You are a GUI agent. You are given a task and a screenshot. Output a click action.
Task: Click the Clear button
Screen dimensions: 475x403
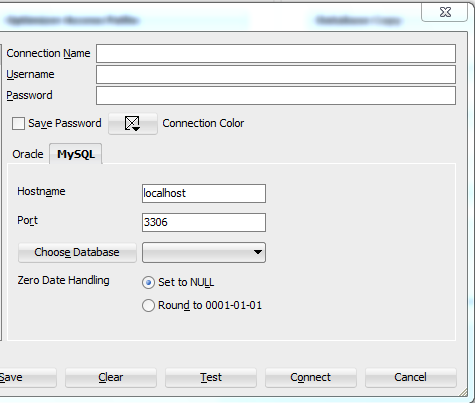[111, 377]
